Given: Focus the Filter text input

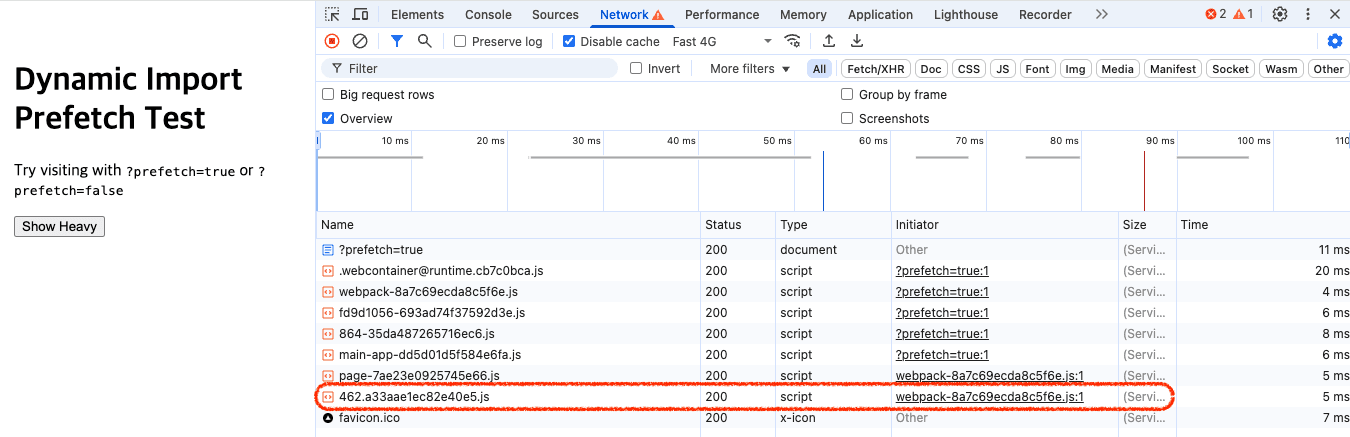Looking at the screenshot, I should [x=480, y=69].
